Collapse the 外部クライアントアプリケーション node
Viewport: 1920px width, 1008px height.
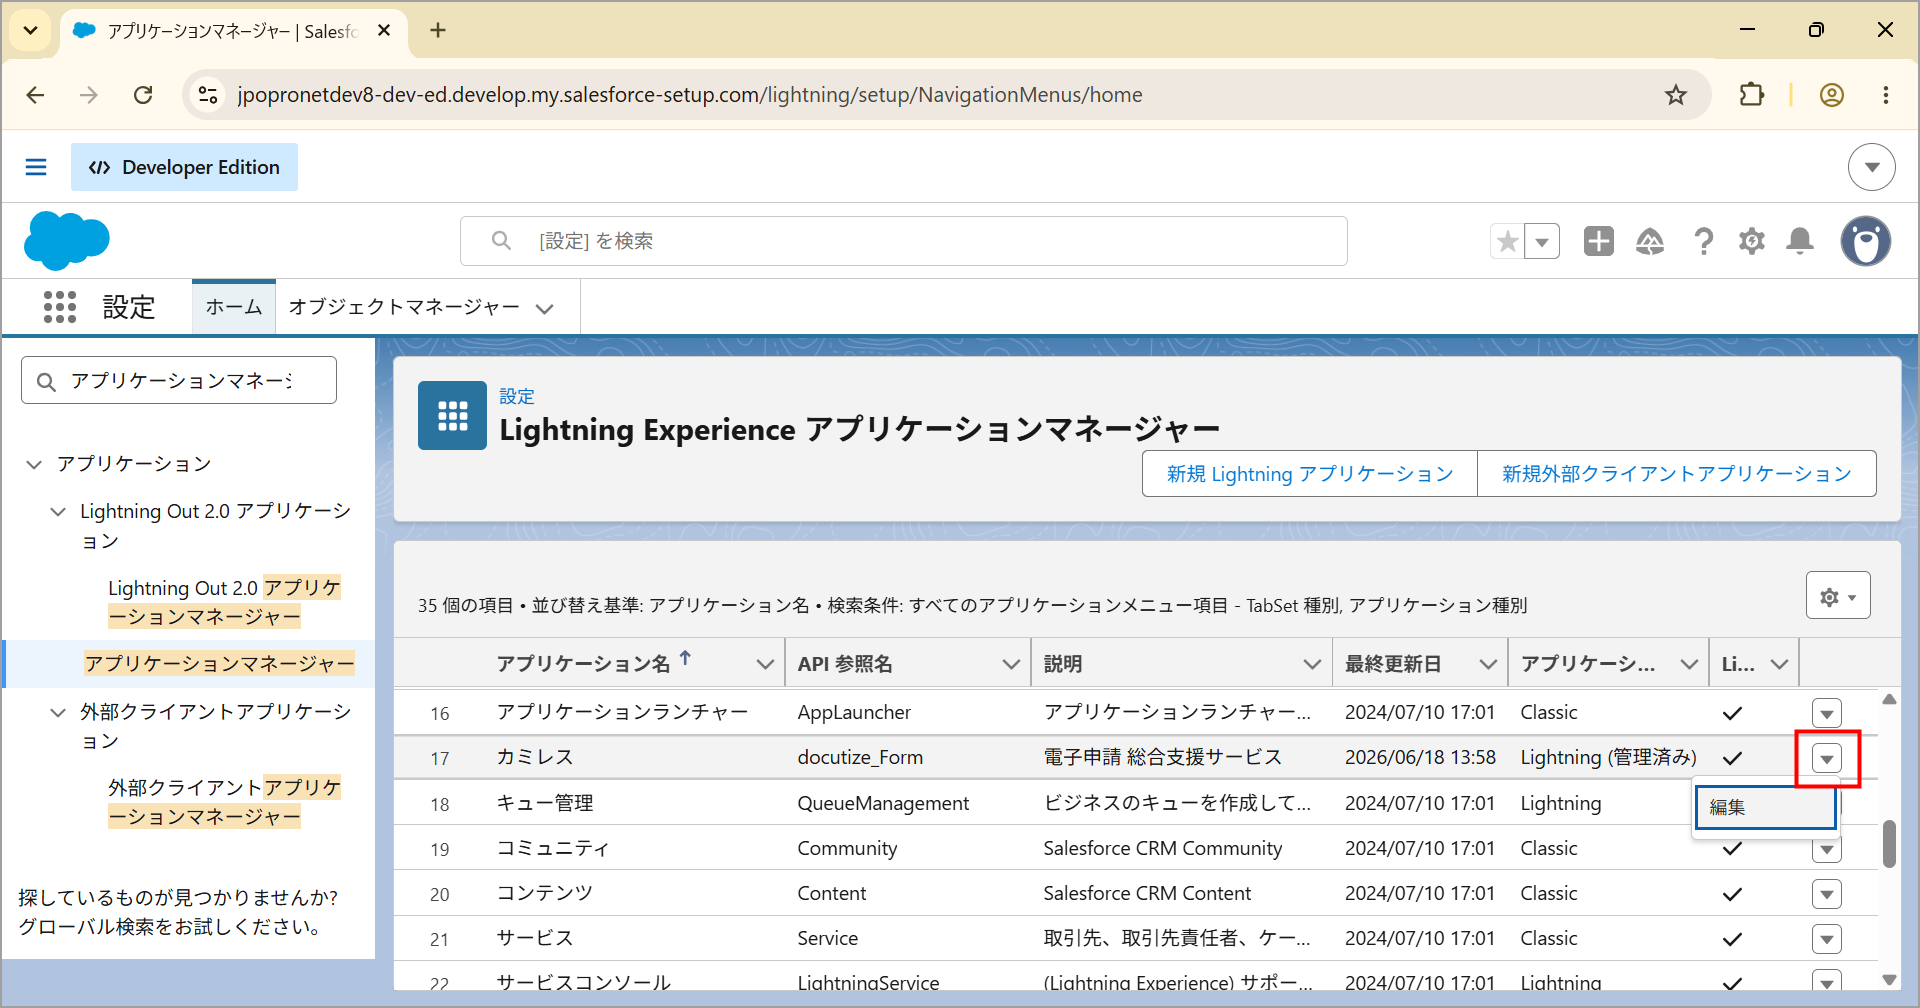[58, 712]
